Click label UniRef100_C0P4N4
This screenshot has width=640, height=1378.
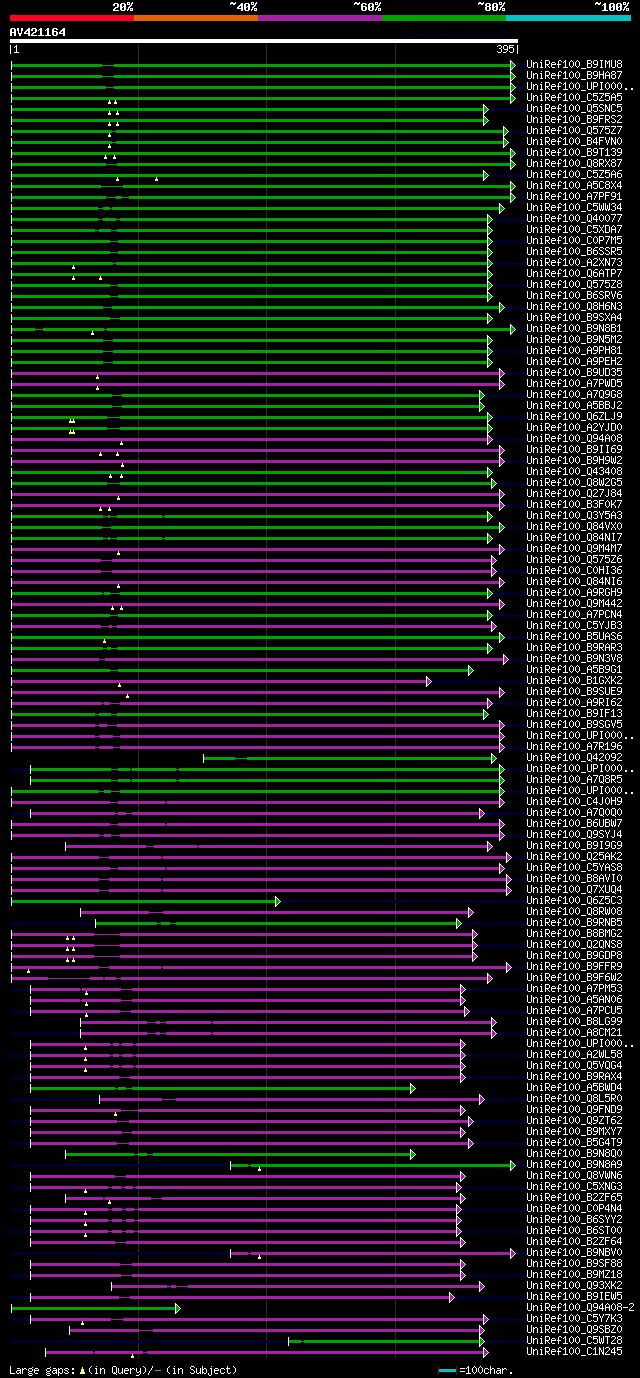point(574,1208)
